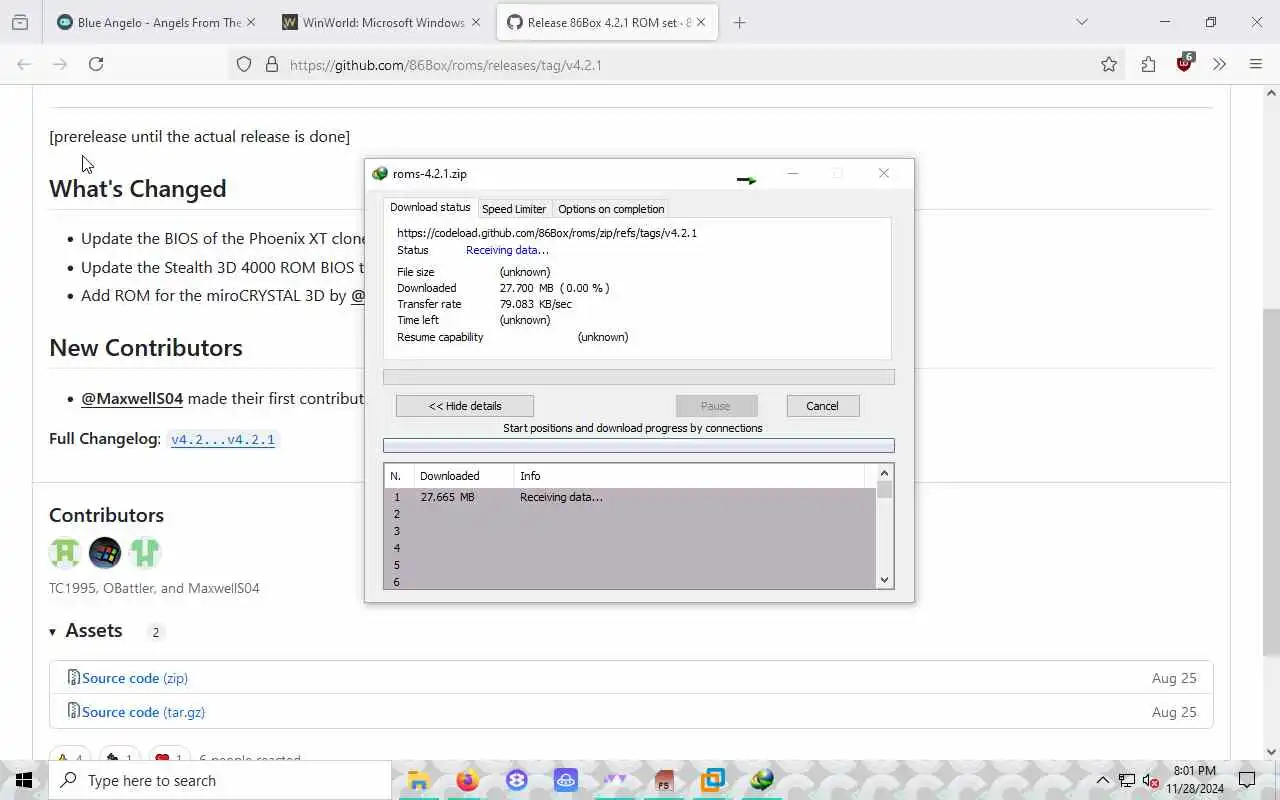Switch to Download status tab
Image resolution: width=1280 pixels, height=800 pixels.
tap(430, 207)
